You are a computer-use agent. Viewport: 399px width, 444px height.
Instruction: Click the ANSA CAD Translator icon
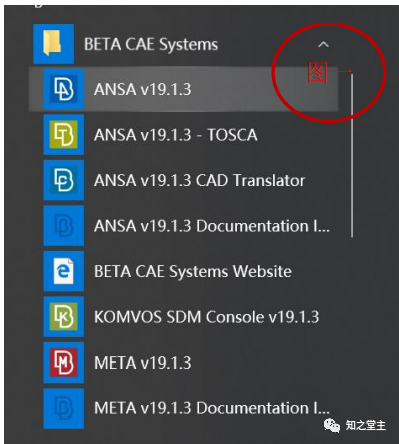pyautogui.click(x=63, y=180)
